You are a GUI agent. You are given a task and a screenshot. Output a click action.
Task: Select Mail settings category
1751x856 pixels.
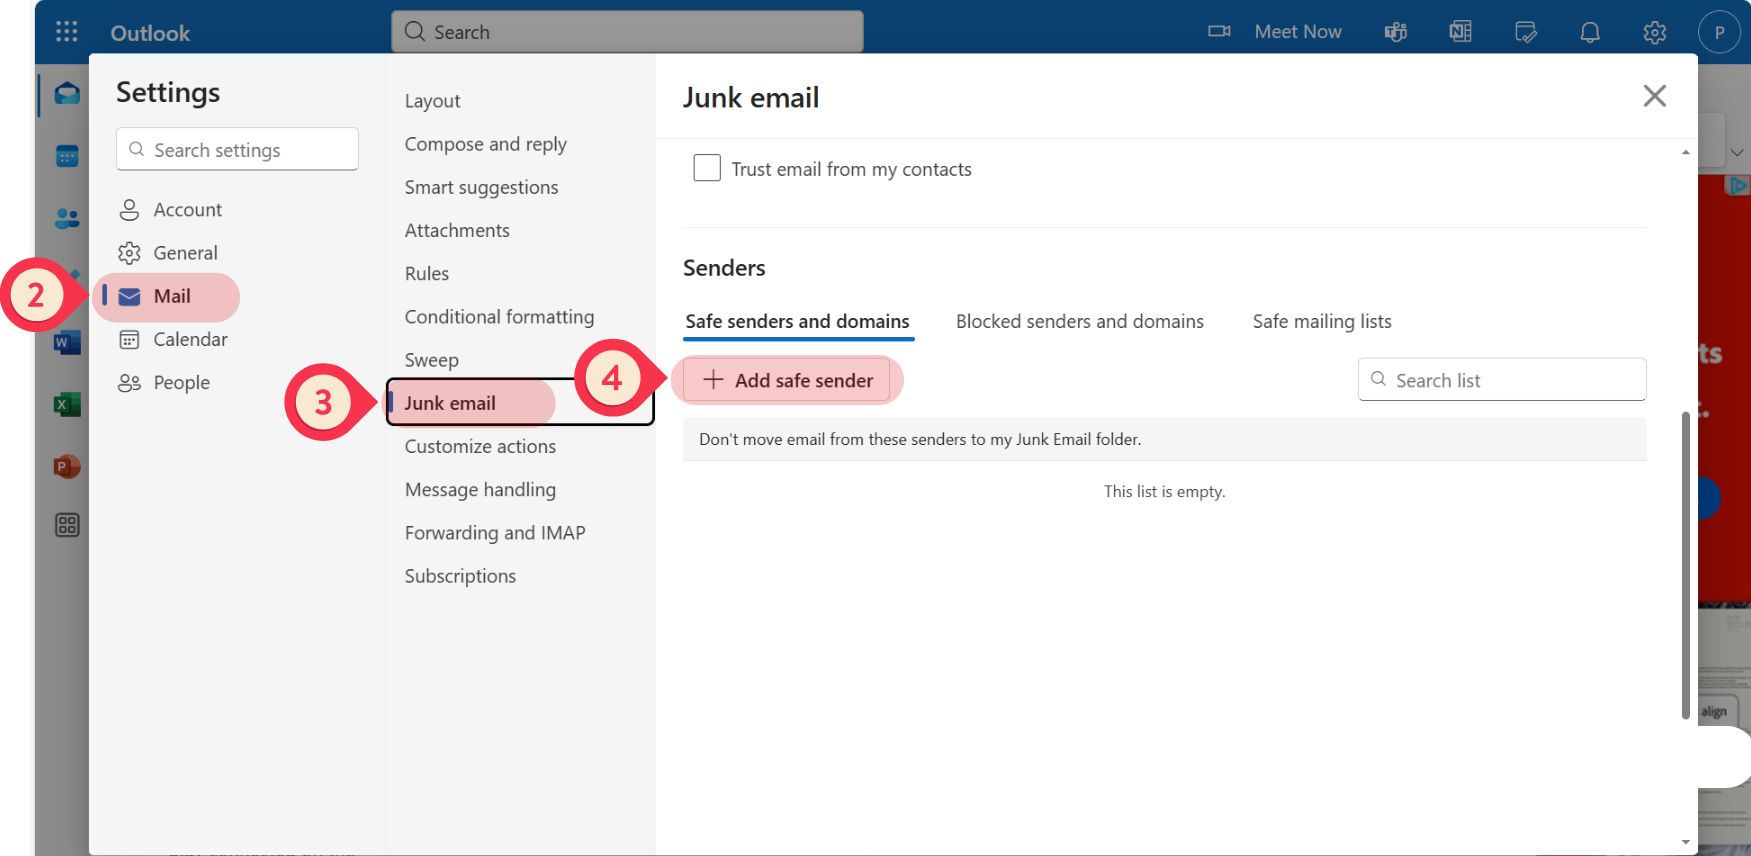coord(171,296)
